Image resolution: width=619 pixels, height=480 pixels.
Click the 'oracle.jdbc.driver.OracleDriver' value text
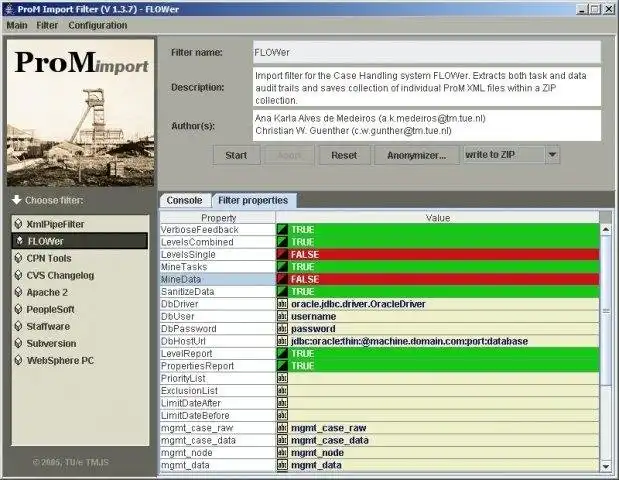[x=358, y=304]
